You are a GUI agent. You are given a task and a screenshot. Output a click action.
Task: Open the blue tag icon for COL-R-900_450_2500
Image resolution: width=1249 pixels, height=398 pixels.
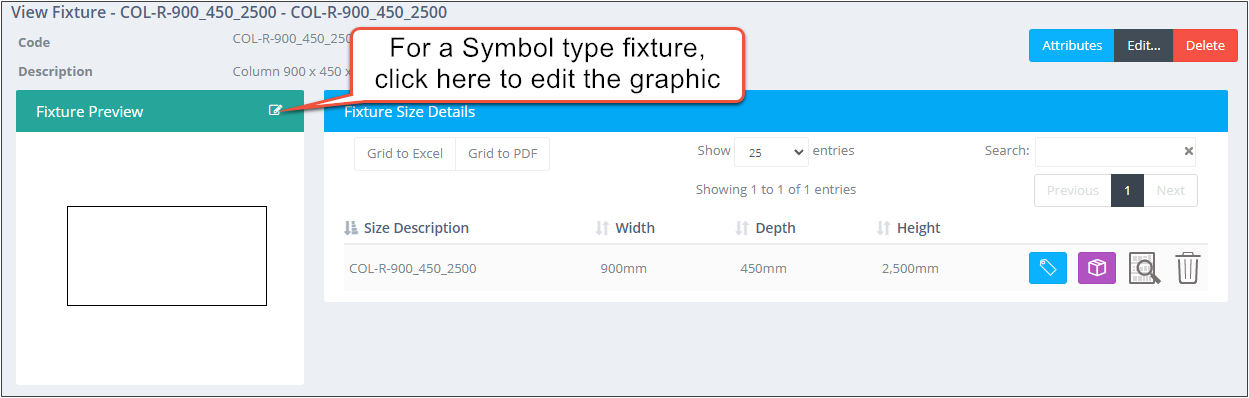[1048, 268]
